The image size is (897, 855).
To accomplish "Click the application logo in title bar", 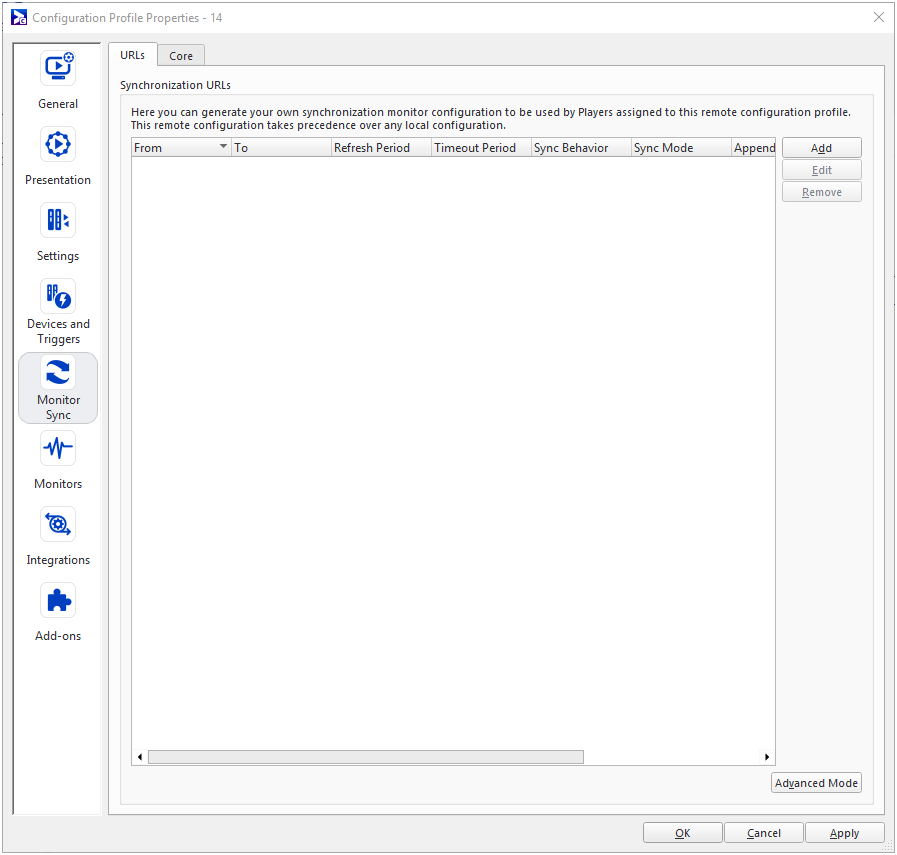I will [18, 17].
